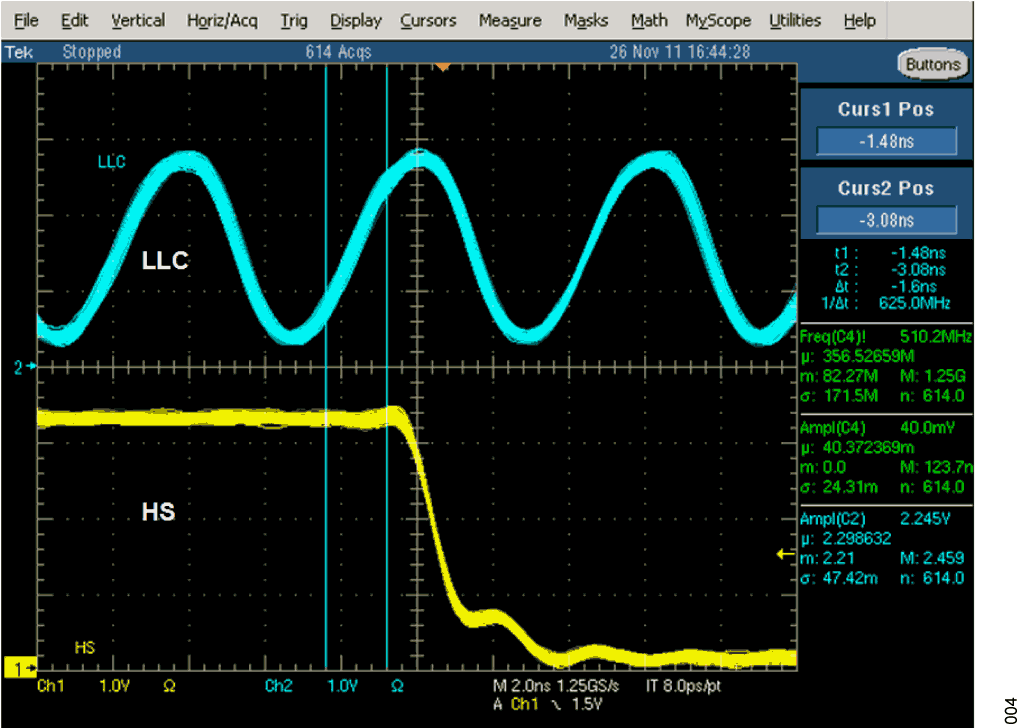This screenshot has width=1024, height=728.
Task: Select the channel 2 ground reference marker
Action: coord(24,368)
